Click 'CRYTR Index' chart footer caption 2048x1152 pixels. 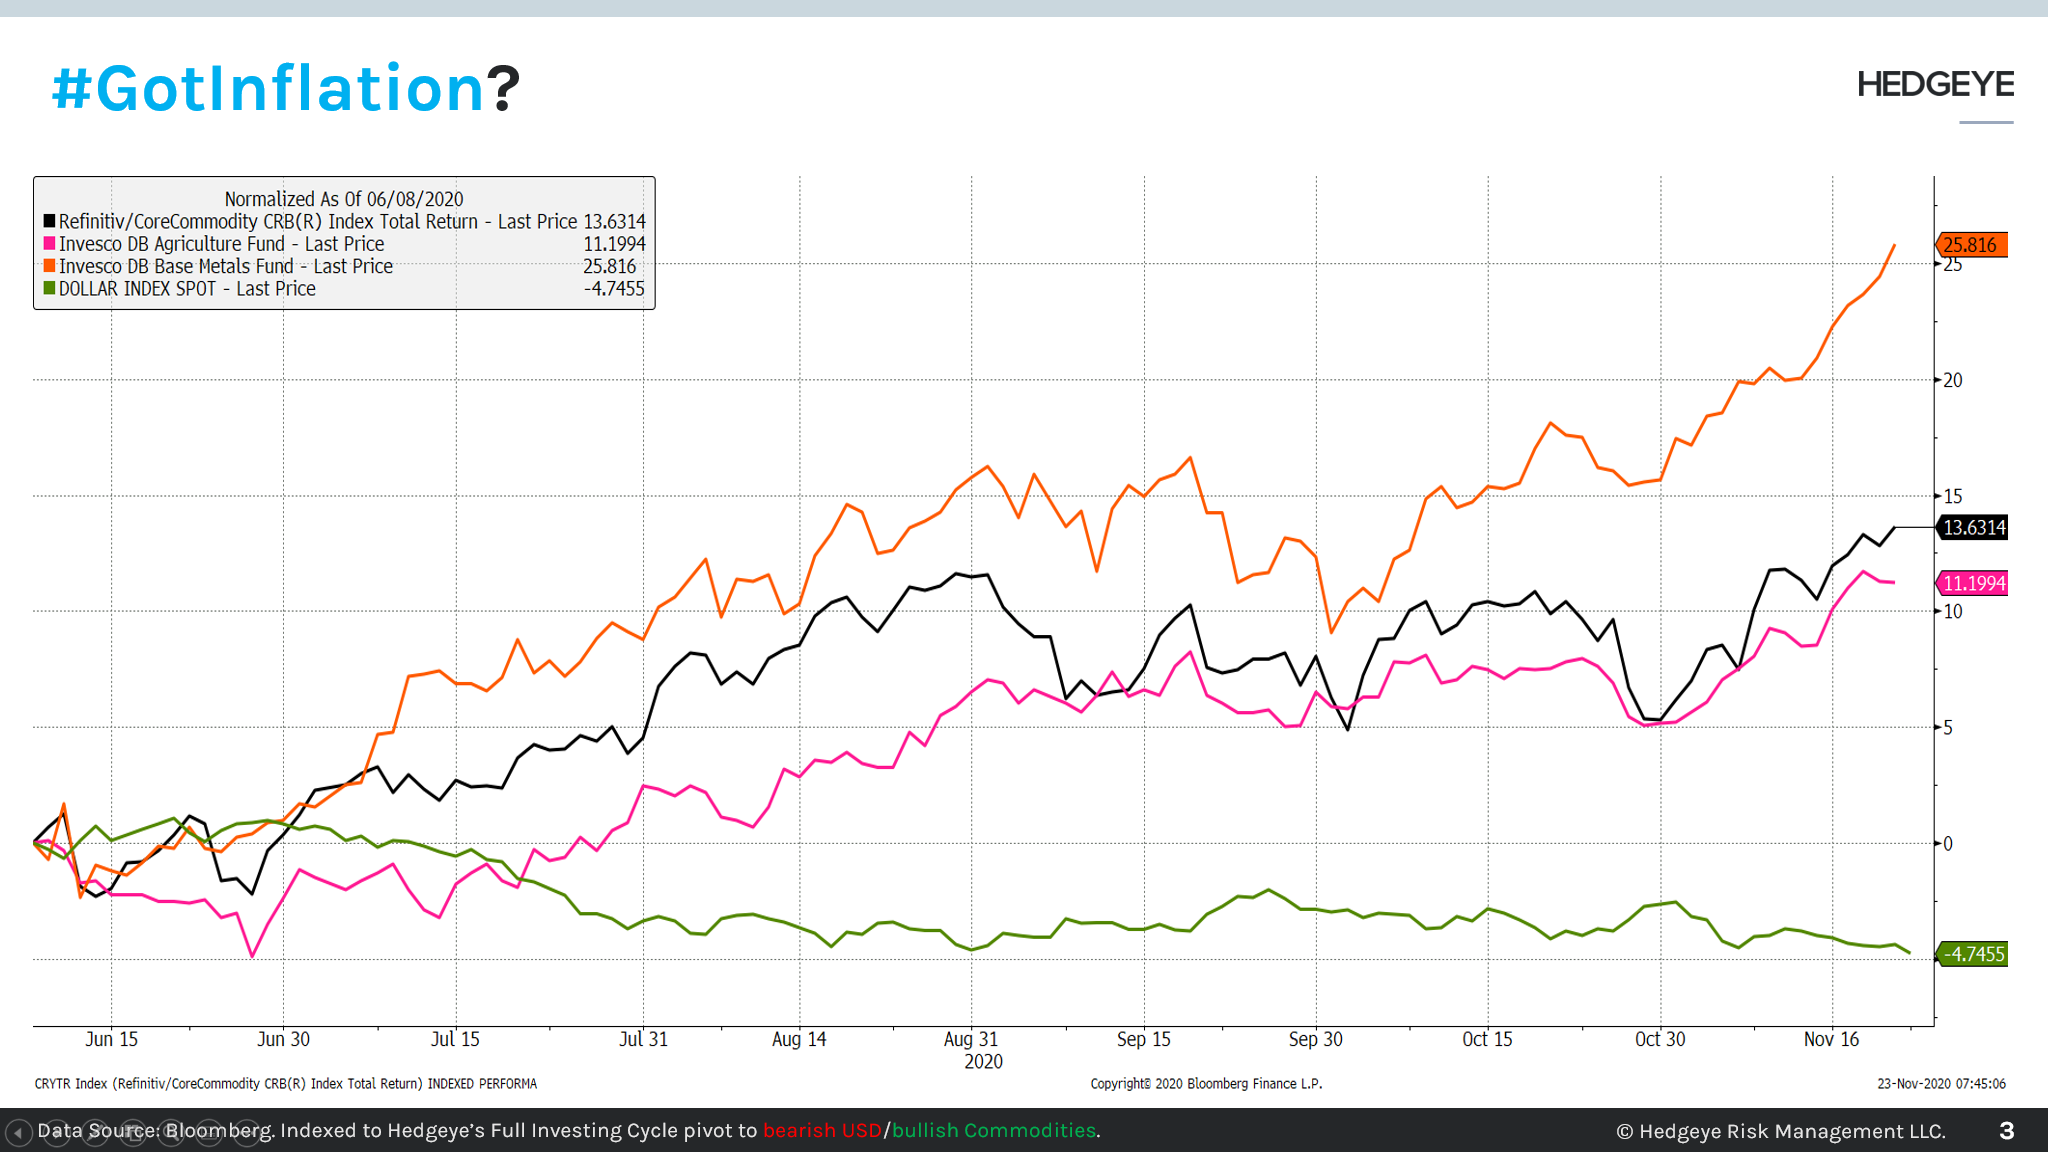click(x=285, y=1084)
